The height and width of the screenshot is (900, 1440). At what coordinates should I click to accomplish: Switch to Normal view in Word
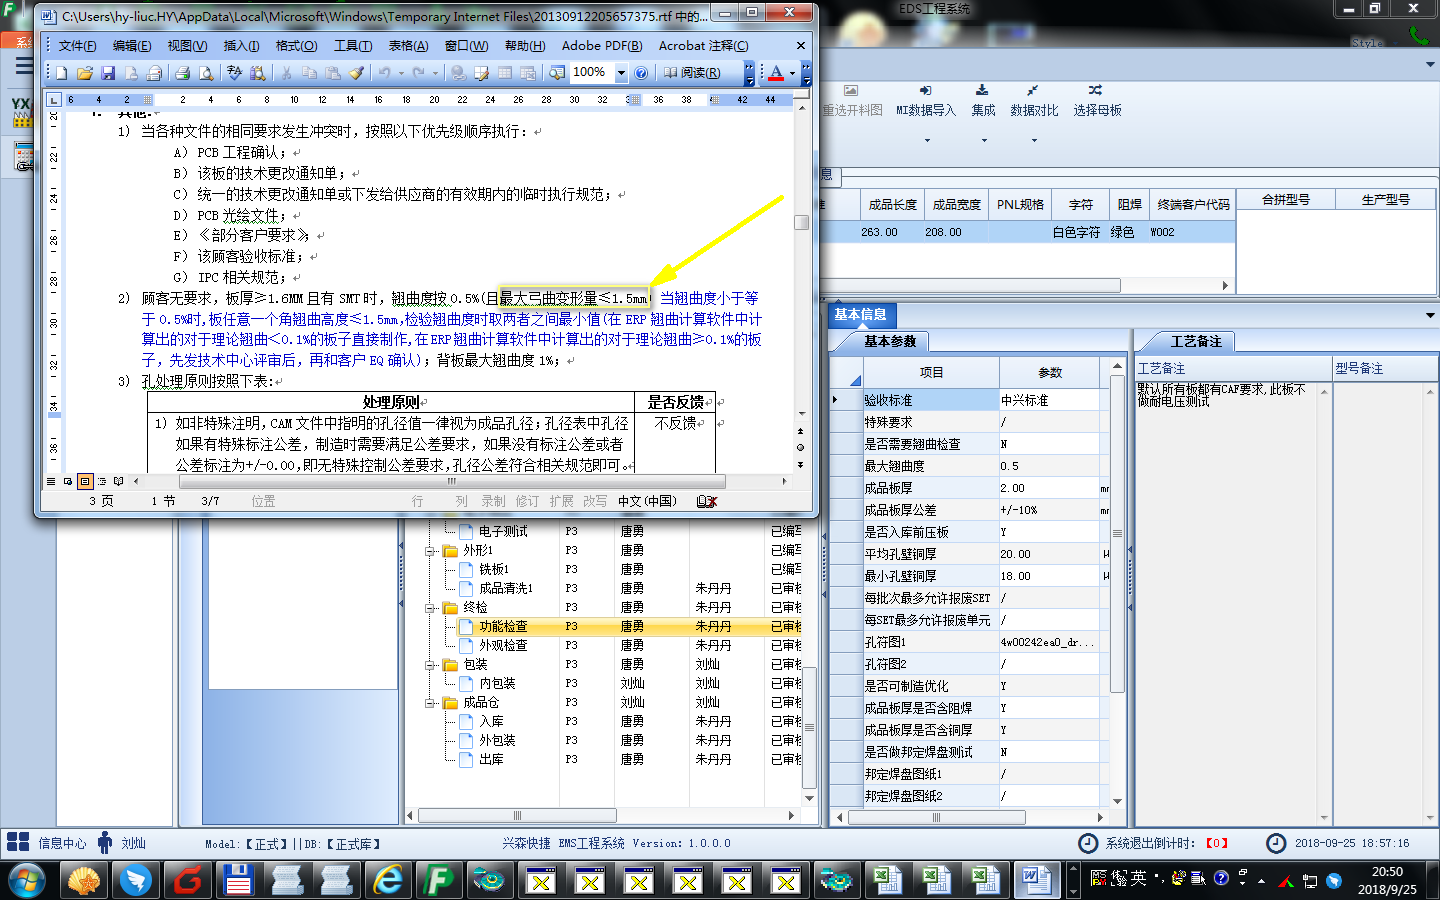click(51, 481)
